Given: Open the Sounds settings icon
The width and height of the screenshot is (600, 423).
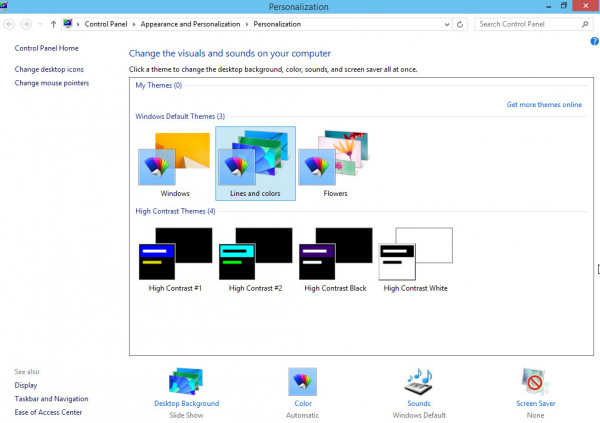Looking at the screenshot, I should click(419, 382).
